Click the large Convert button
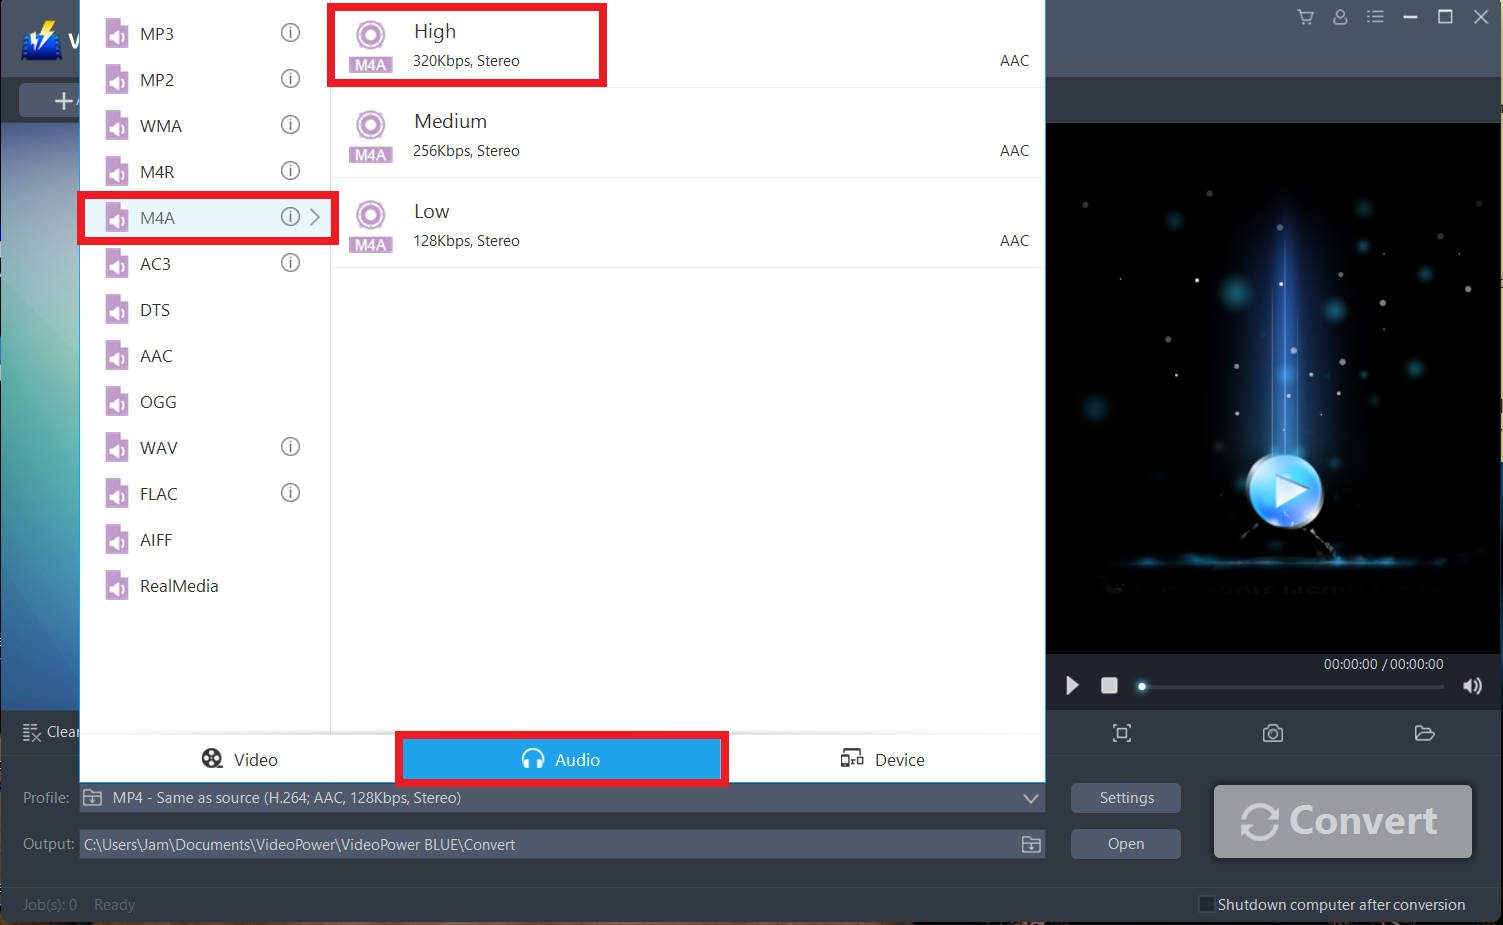1503x925 pixels. 1342,821
